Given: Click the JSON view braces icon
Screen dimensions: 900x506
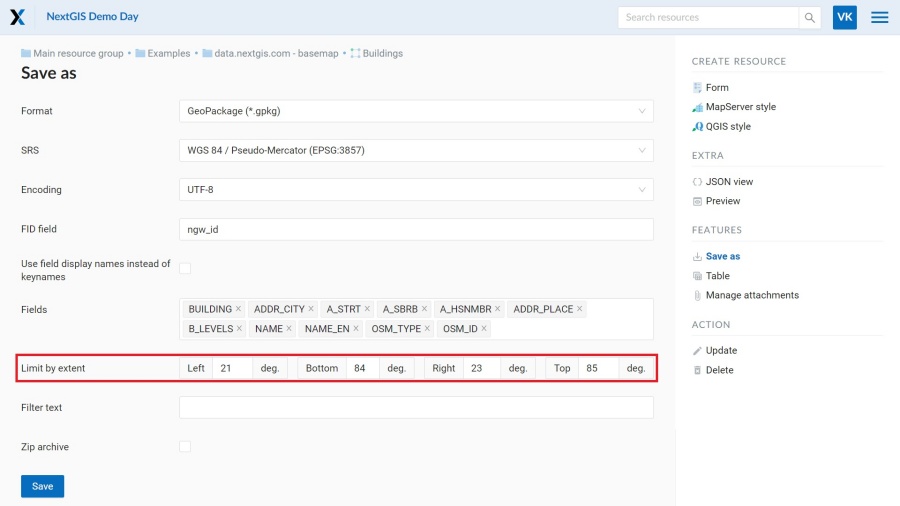Looking at the screenshot, I should [697, 182].
